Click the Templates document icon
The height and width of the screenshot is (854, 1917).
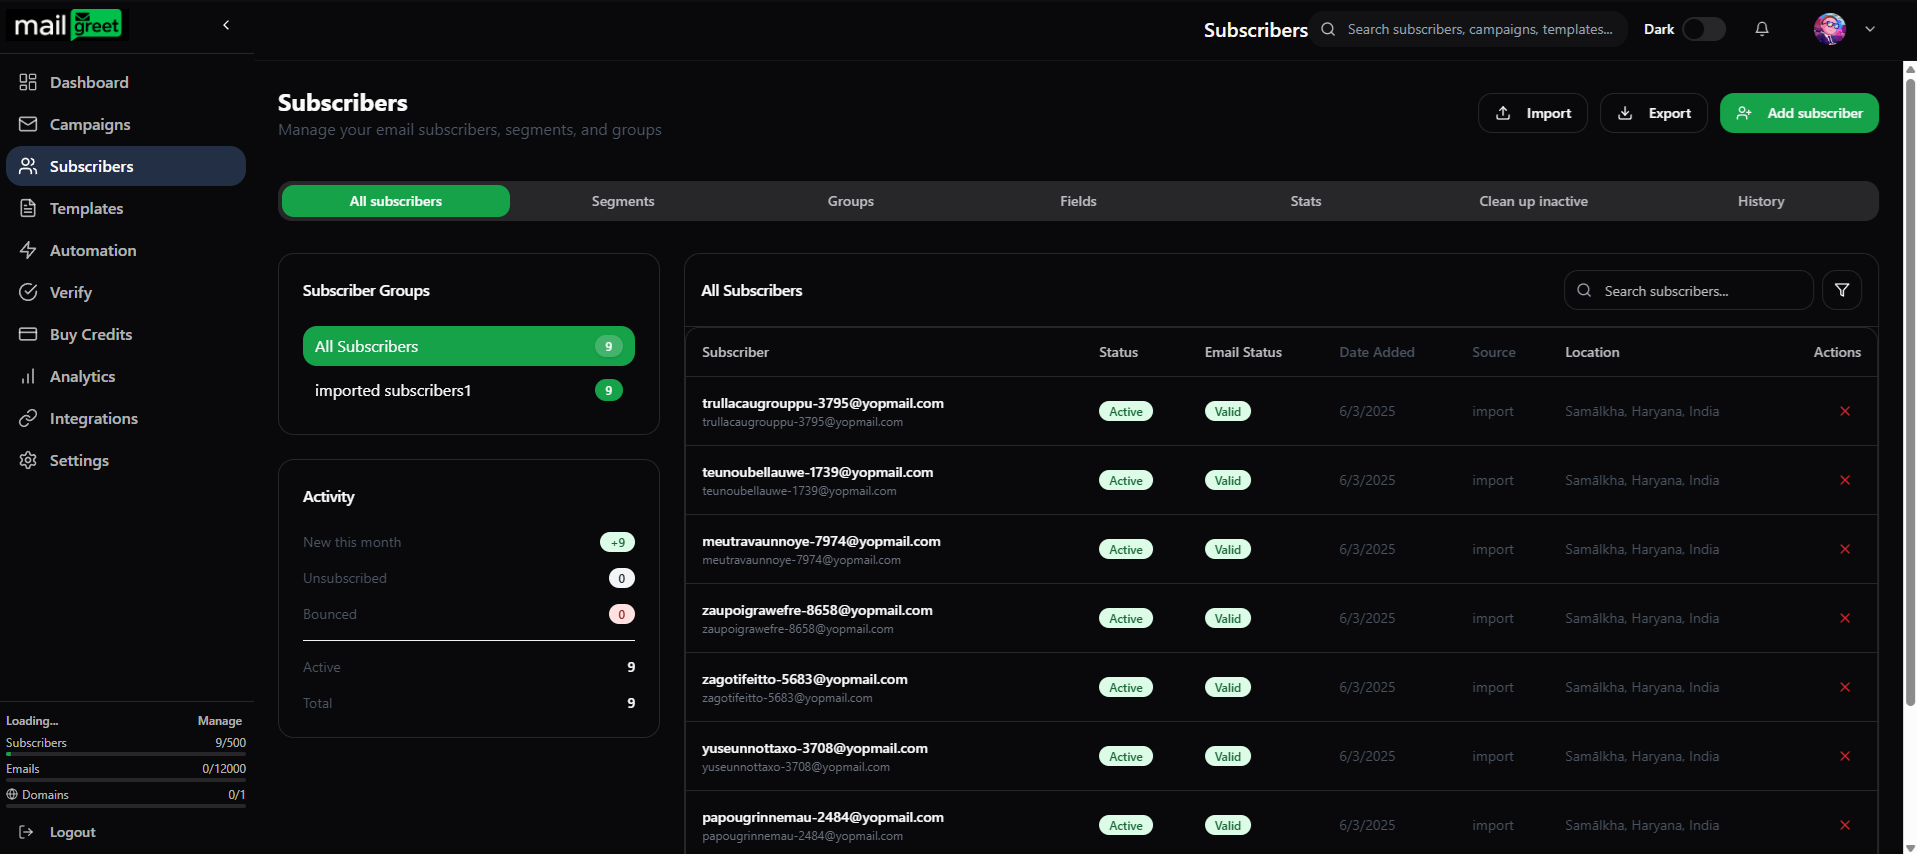pyautogui.click(x=28, y=208)
